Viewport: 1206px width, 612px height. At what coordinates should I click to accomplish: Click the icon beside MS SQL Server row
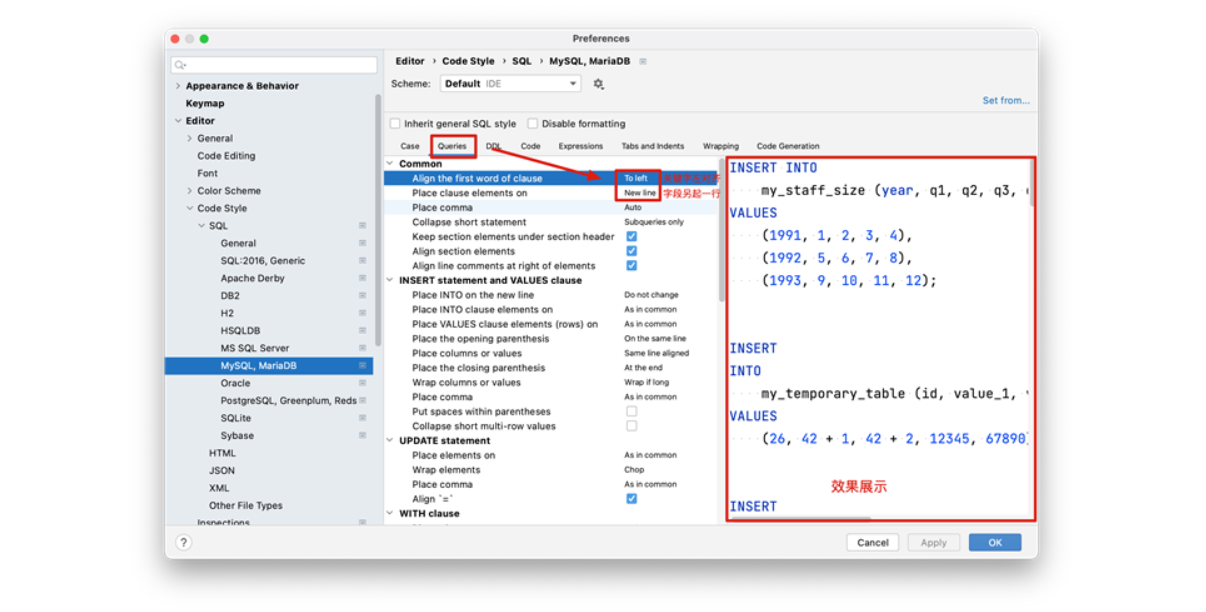tap(362, 348)
